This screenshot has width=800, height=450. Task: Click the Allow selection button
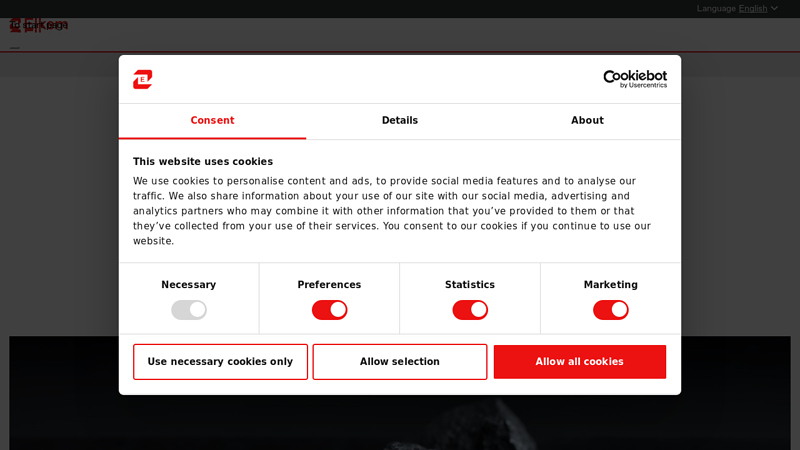click(x=400, y=362)
